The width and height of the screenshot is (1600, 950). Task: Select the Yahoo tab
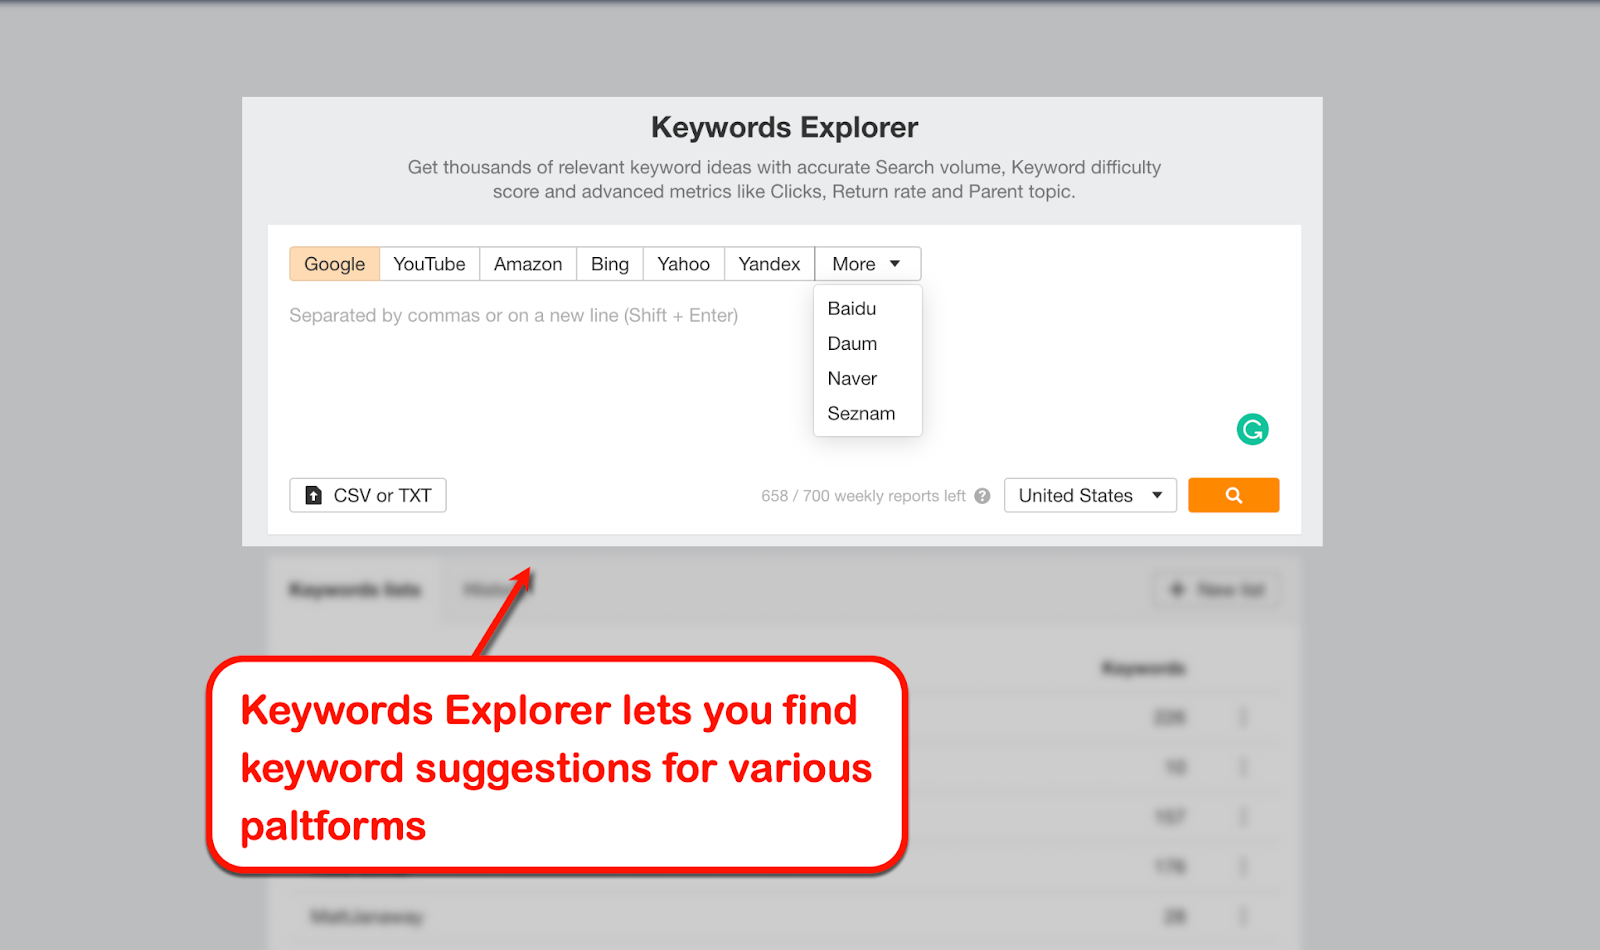coord(684,264)
